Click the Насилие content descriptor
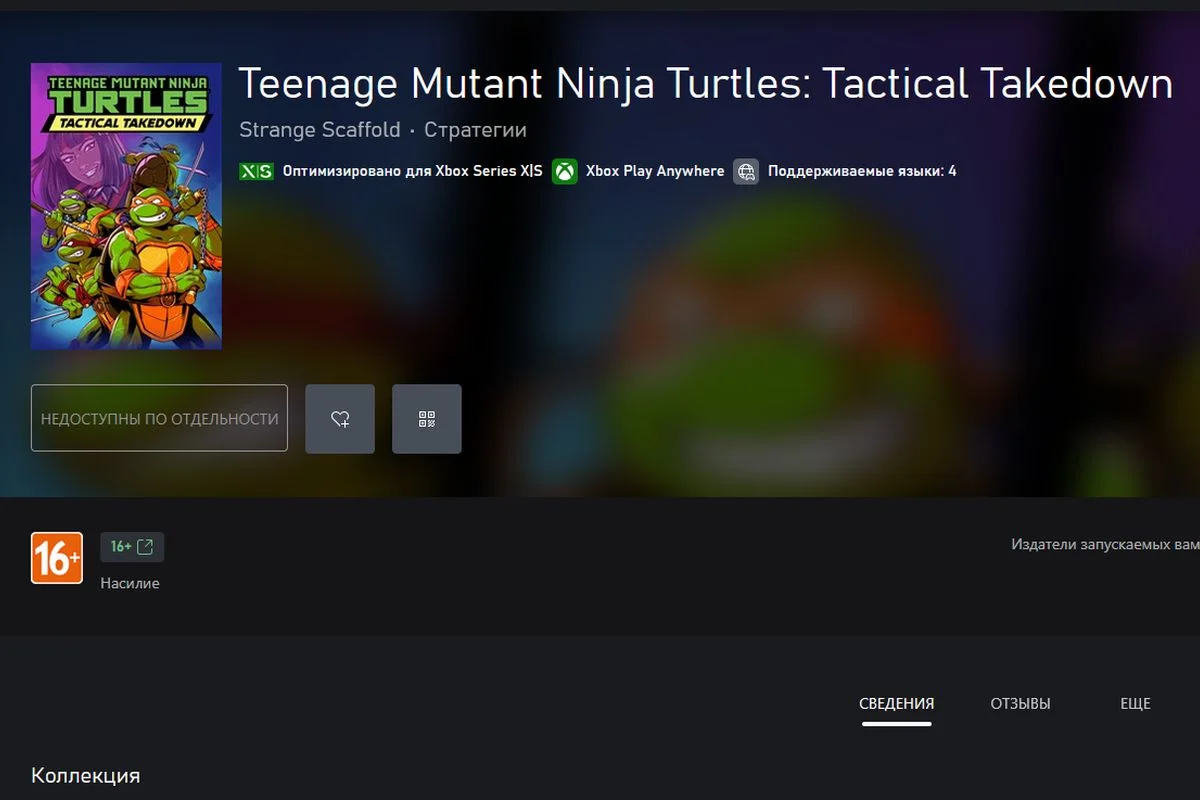The width and height of the screenshot is (1200, 800). coord(130,583)
